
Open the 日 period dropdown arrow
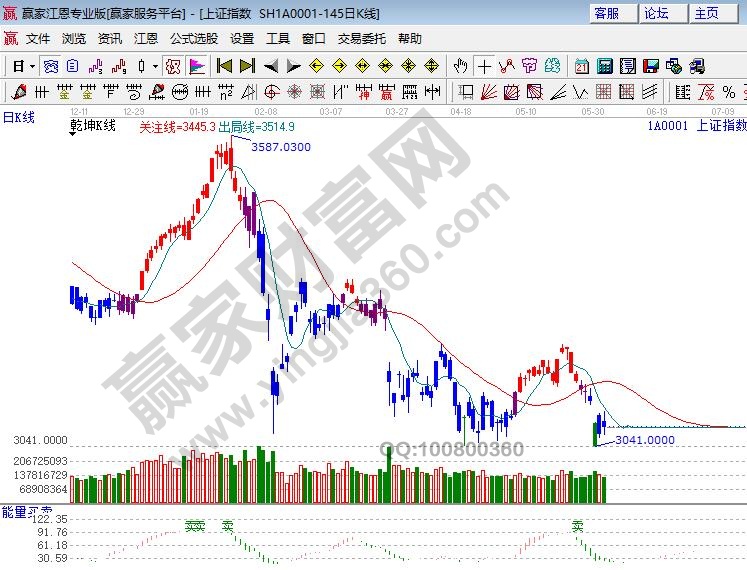[x=32, y=66]
